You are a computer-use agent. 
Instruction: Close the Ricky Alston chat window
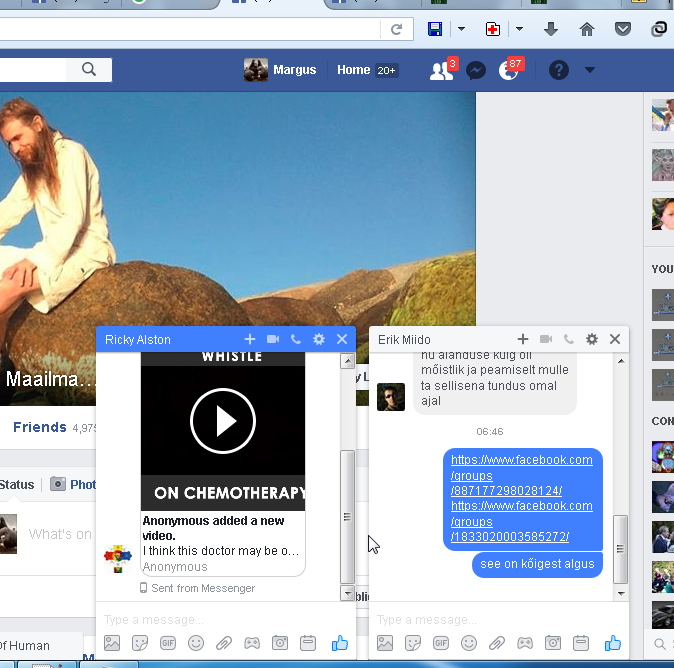(x=342, y=339)
